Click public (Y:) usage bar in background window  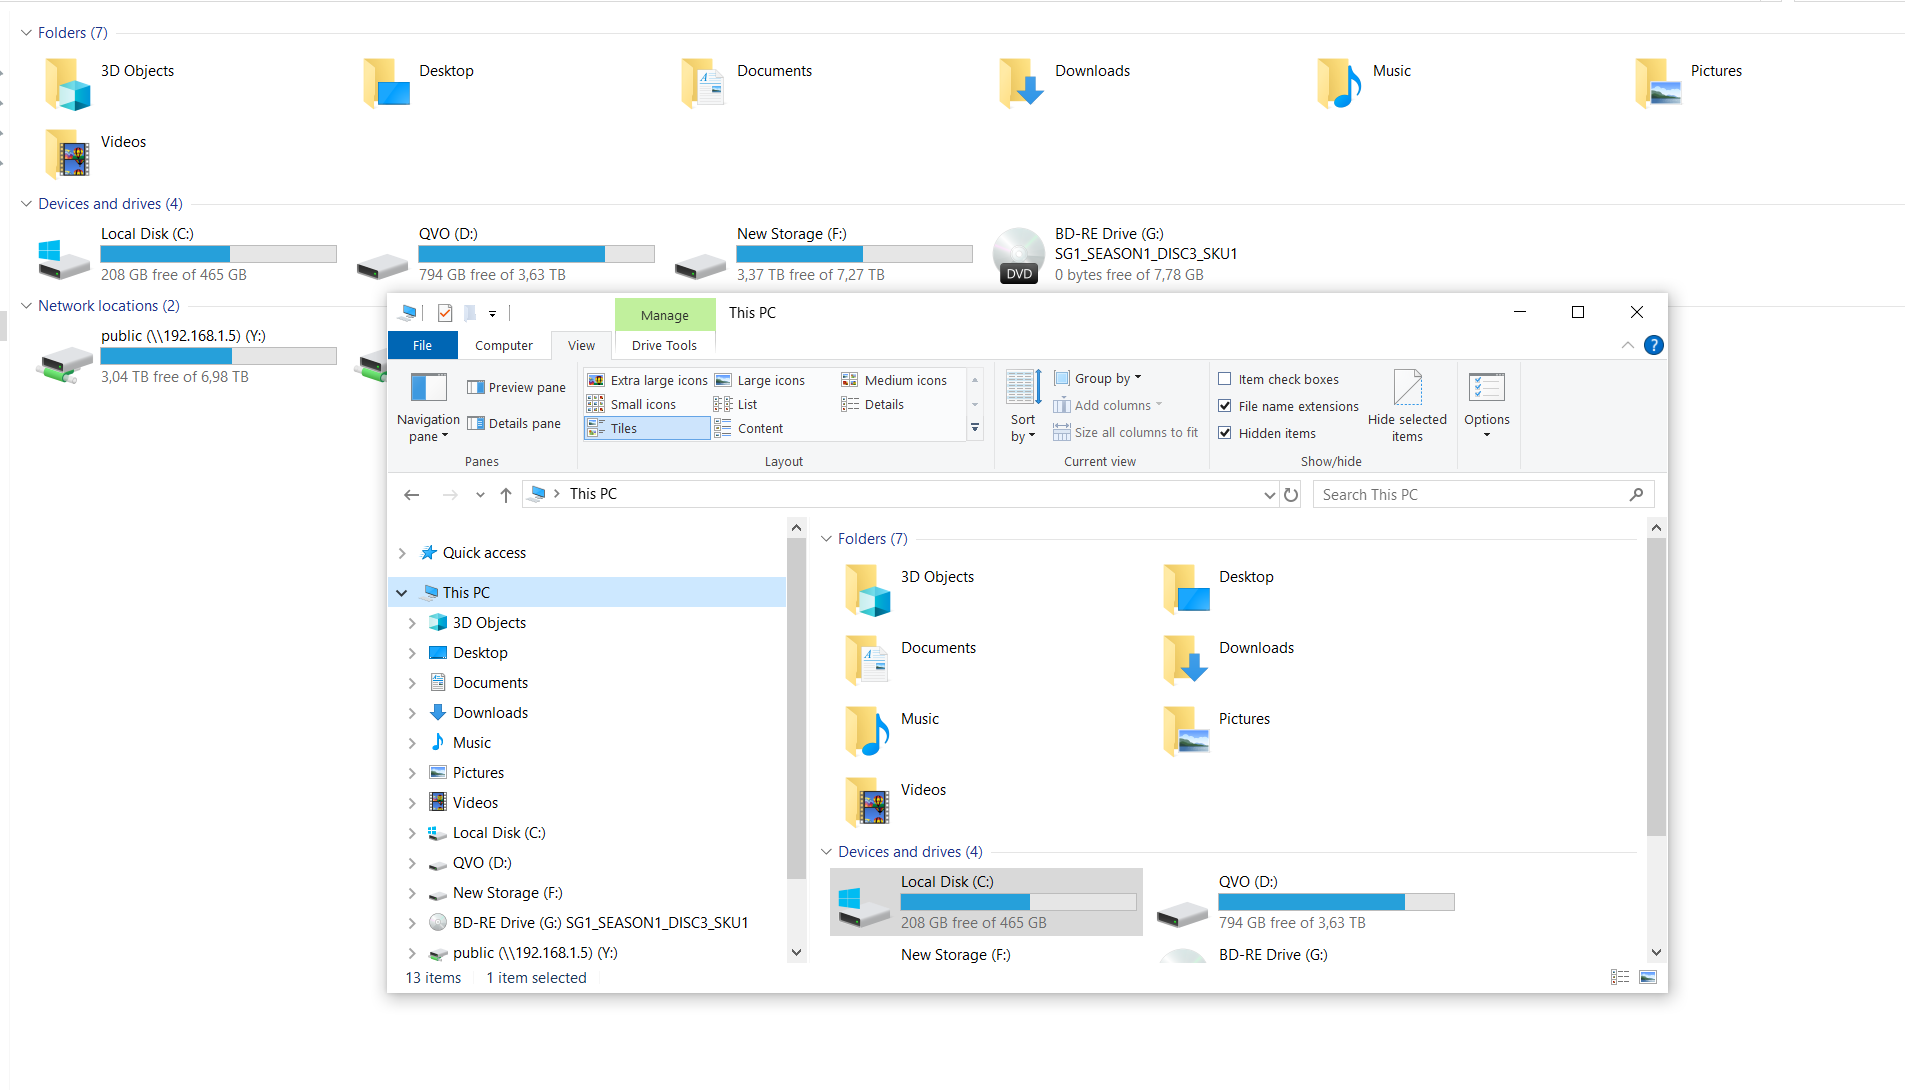(x=218, y=356)
